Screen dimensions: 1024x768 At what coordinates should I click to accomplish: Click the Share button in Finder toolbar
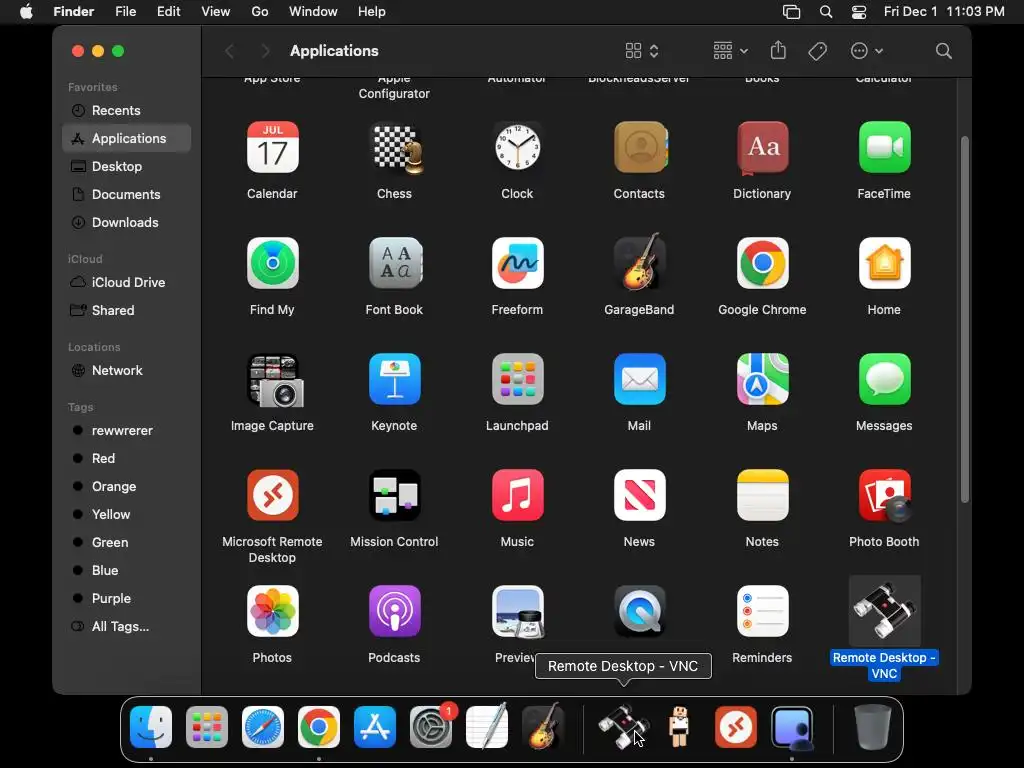coord(778,50)
